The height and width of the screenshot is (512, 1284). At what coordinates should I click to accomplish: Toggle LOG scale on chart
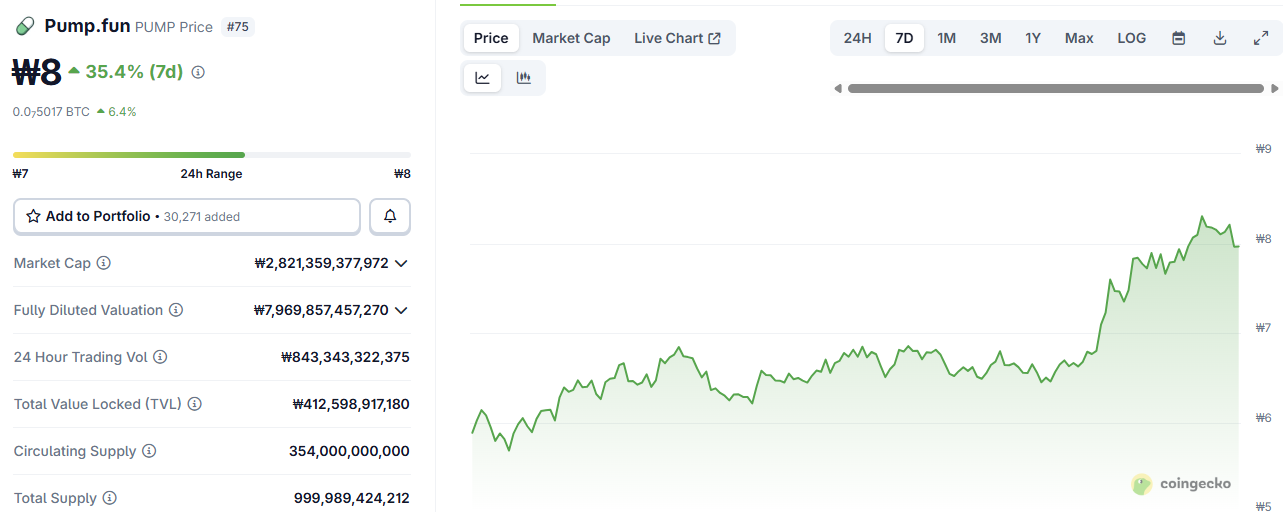coord(1132,38)
